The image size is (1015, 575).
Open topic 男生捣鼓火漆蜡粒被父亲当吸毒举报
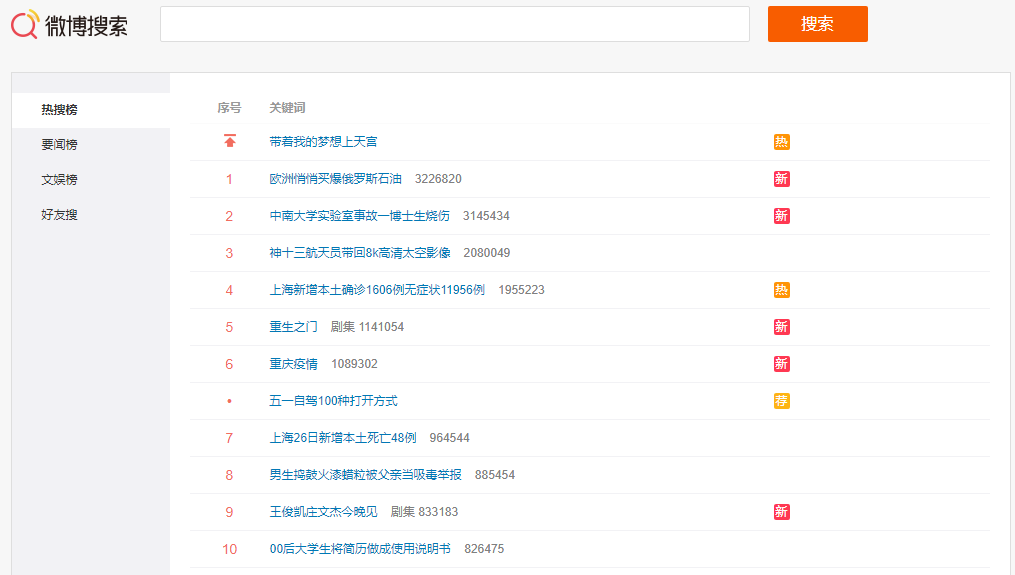pos(365,475)
